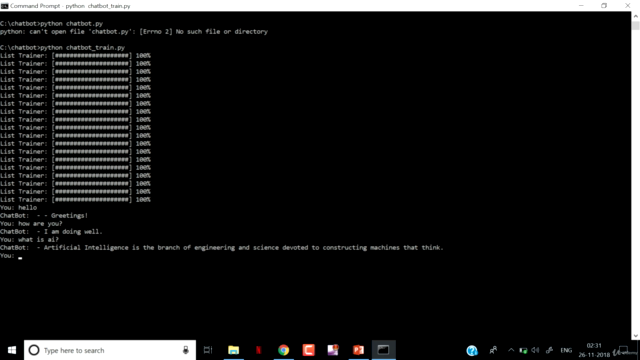Switch to PowerPoint in the taskbar

(358, 350)
